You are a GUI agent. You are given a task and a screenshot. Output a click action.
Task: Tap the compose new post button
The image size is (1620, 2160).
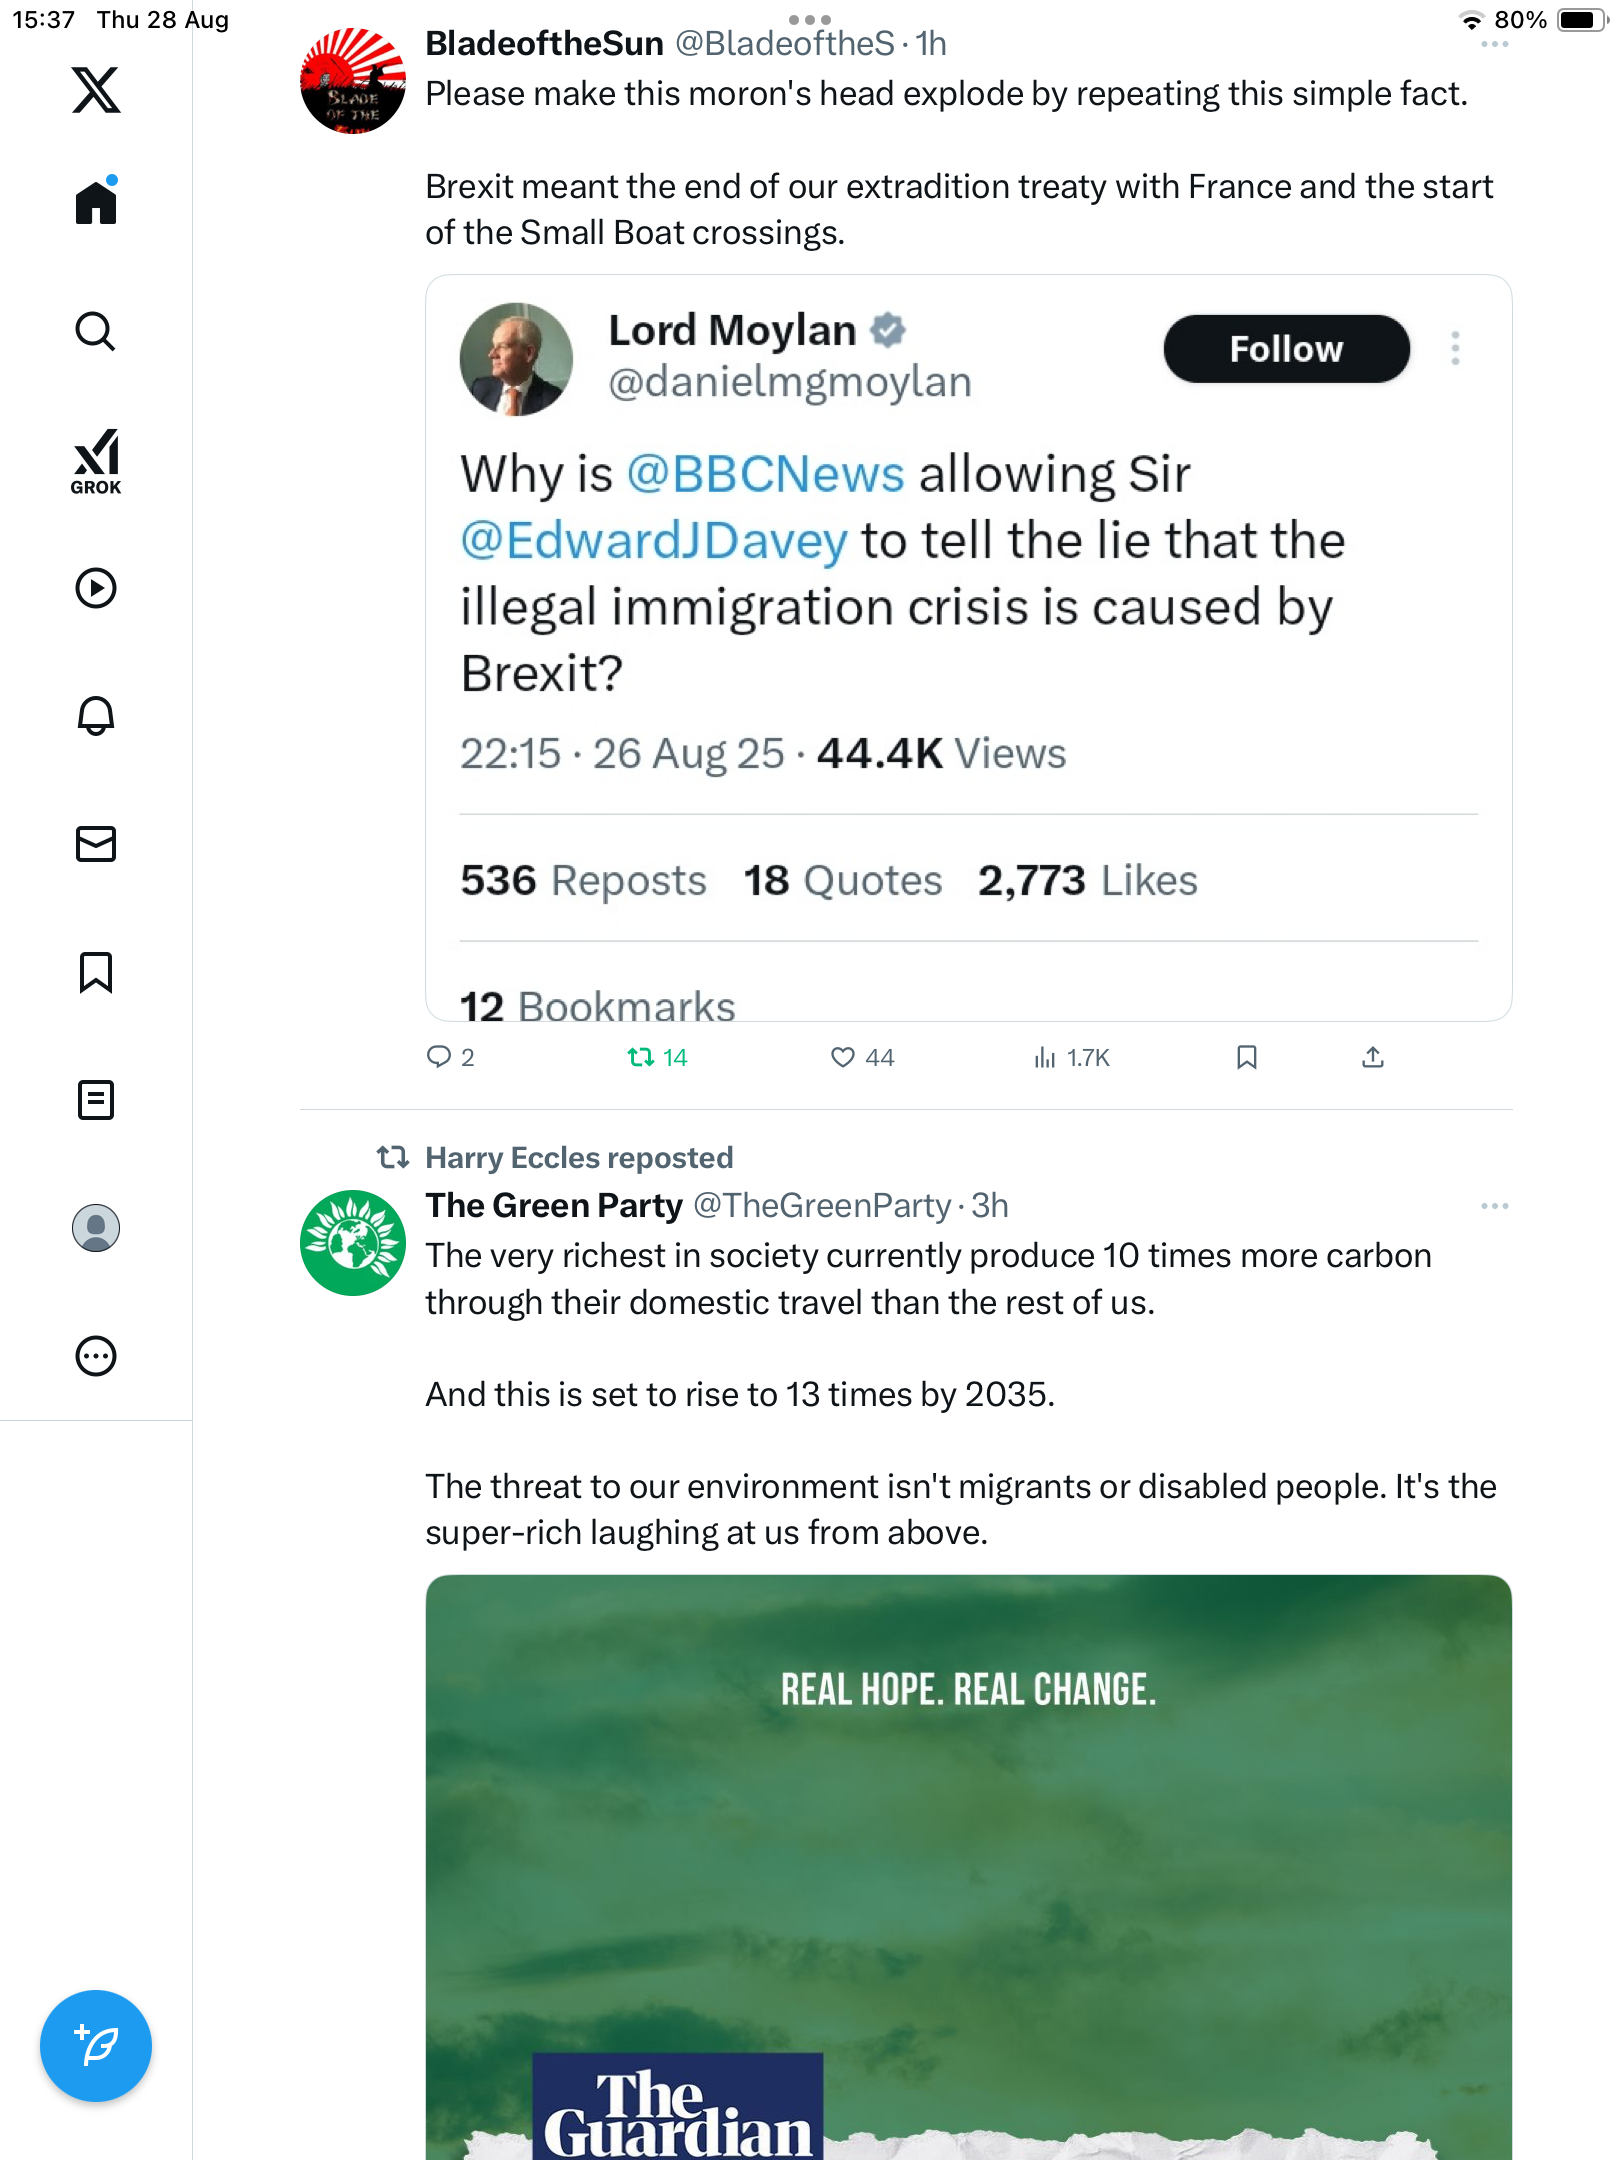[x=96, y=2045]
